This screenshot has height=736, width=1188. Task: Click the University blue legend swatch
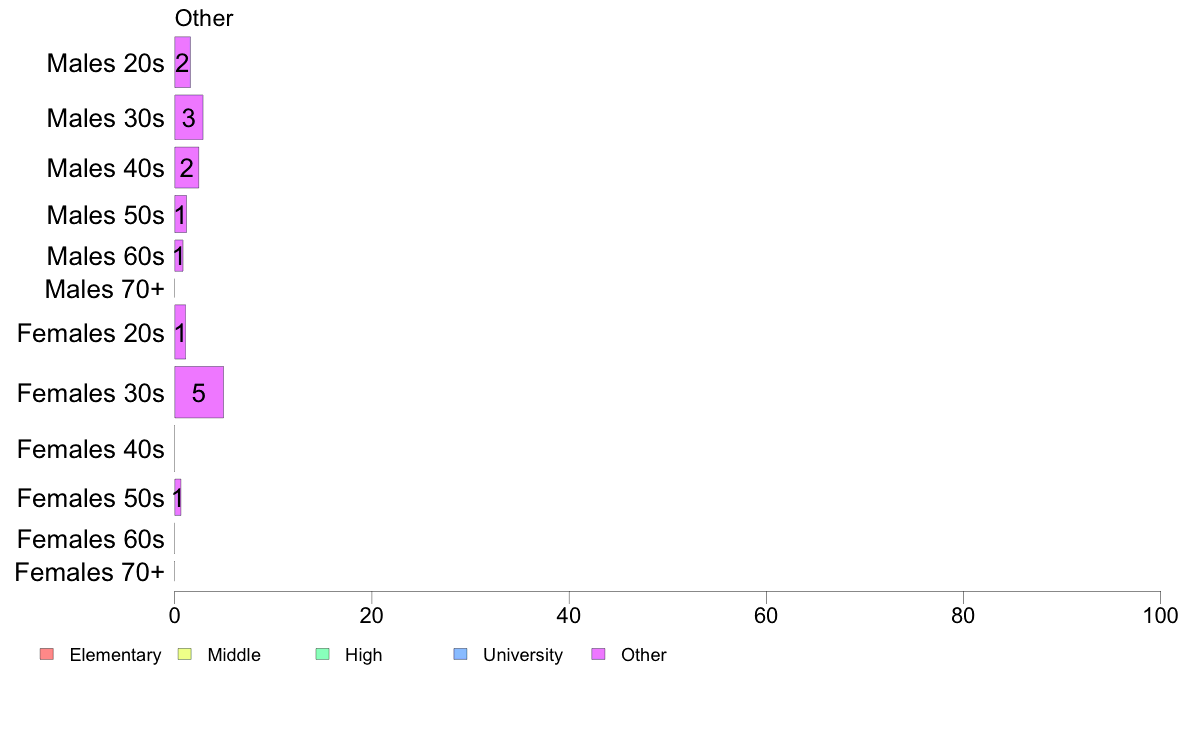[460, 654]
